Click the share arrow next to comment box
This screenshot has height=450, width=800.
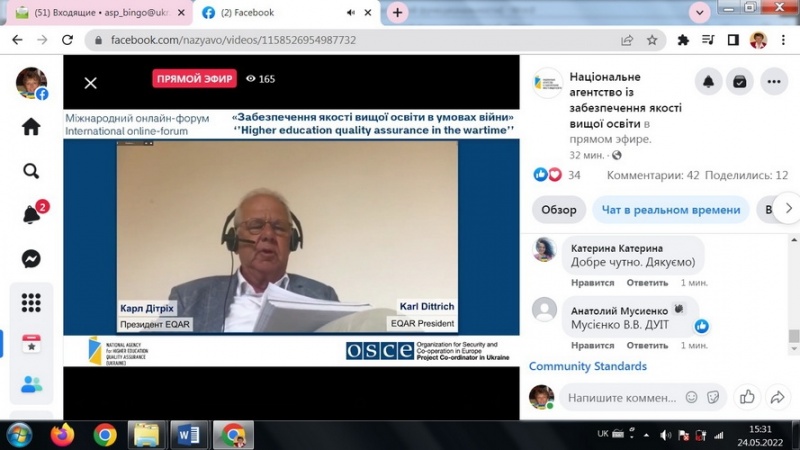(x=777, y=397)
